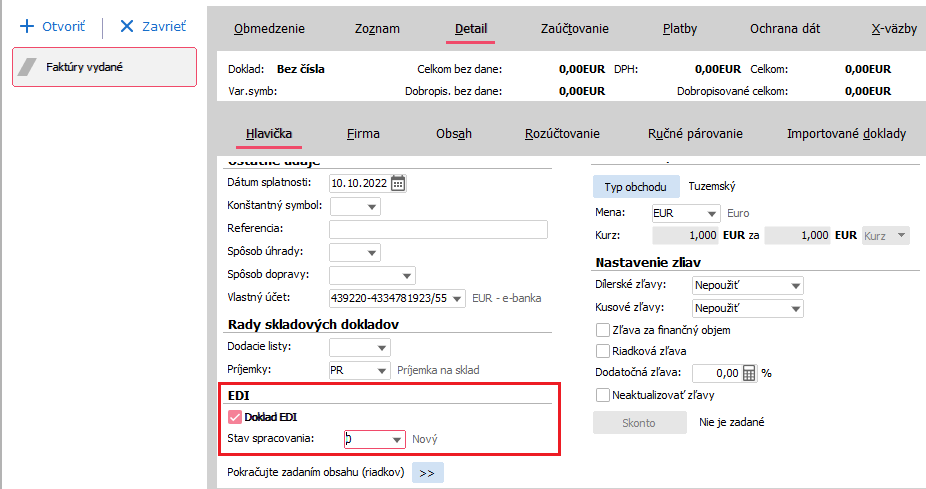
Task: Open the Dílerské zľavy dropdown
Action: tap(794, 286)
